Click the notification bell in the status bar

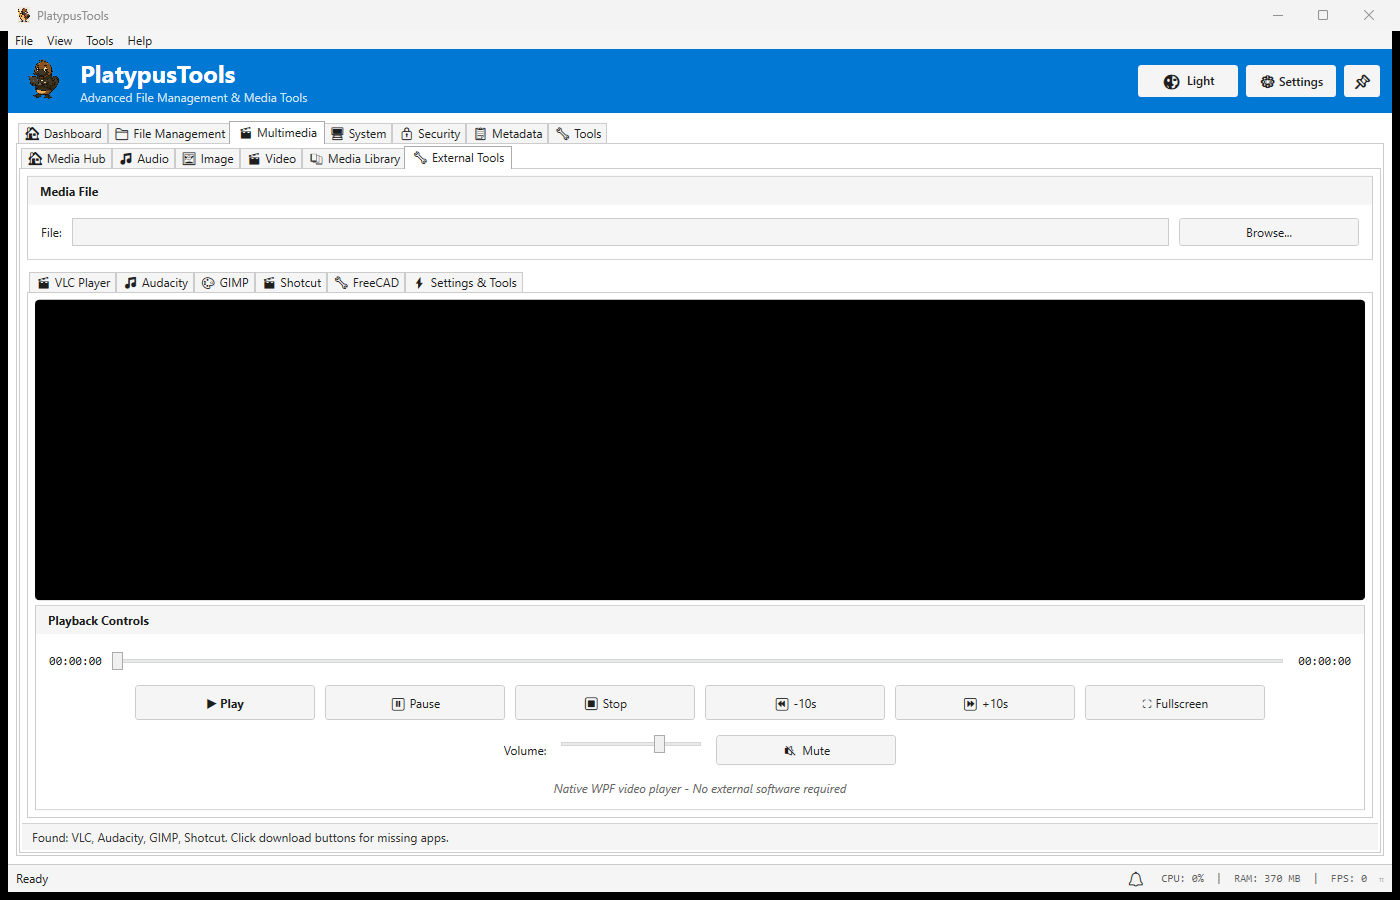(1135, 879)
